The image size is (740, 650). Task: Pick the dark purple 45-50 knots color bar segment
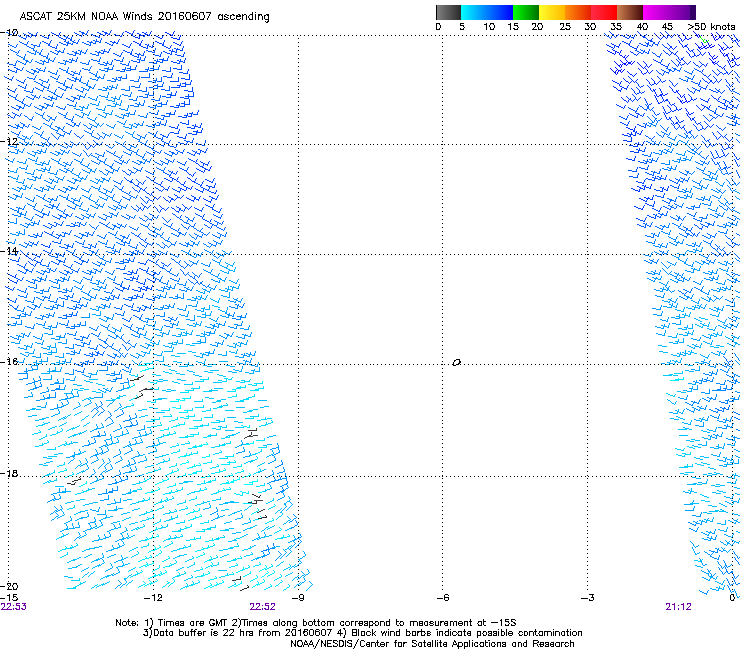coord(682,12)
